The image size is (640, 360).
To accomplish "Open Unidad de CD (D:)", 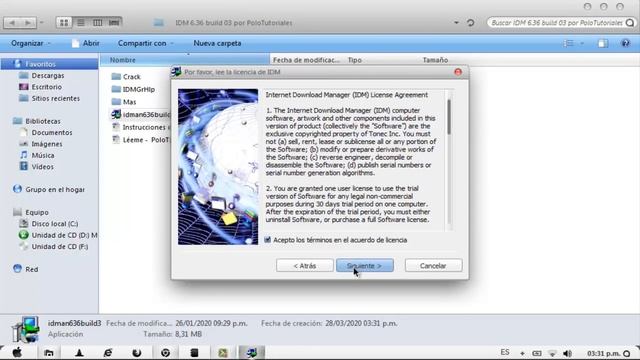I will 58,235.
